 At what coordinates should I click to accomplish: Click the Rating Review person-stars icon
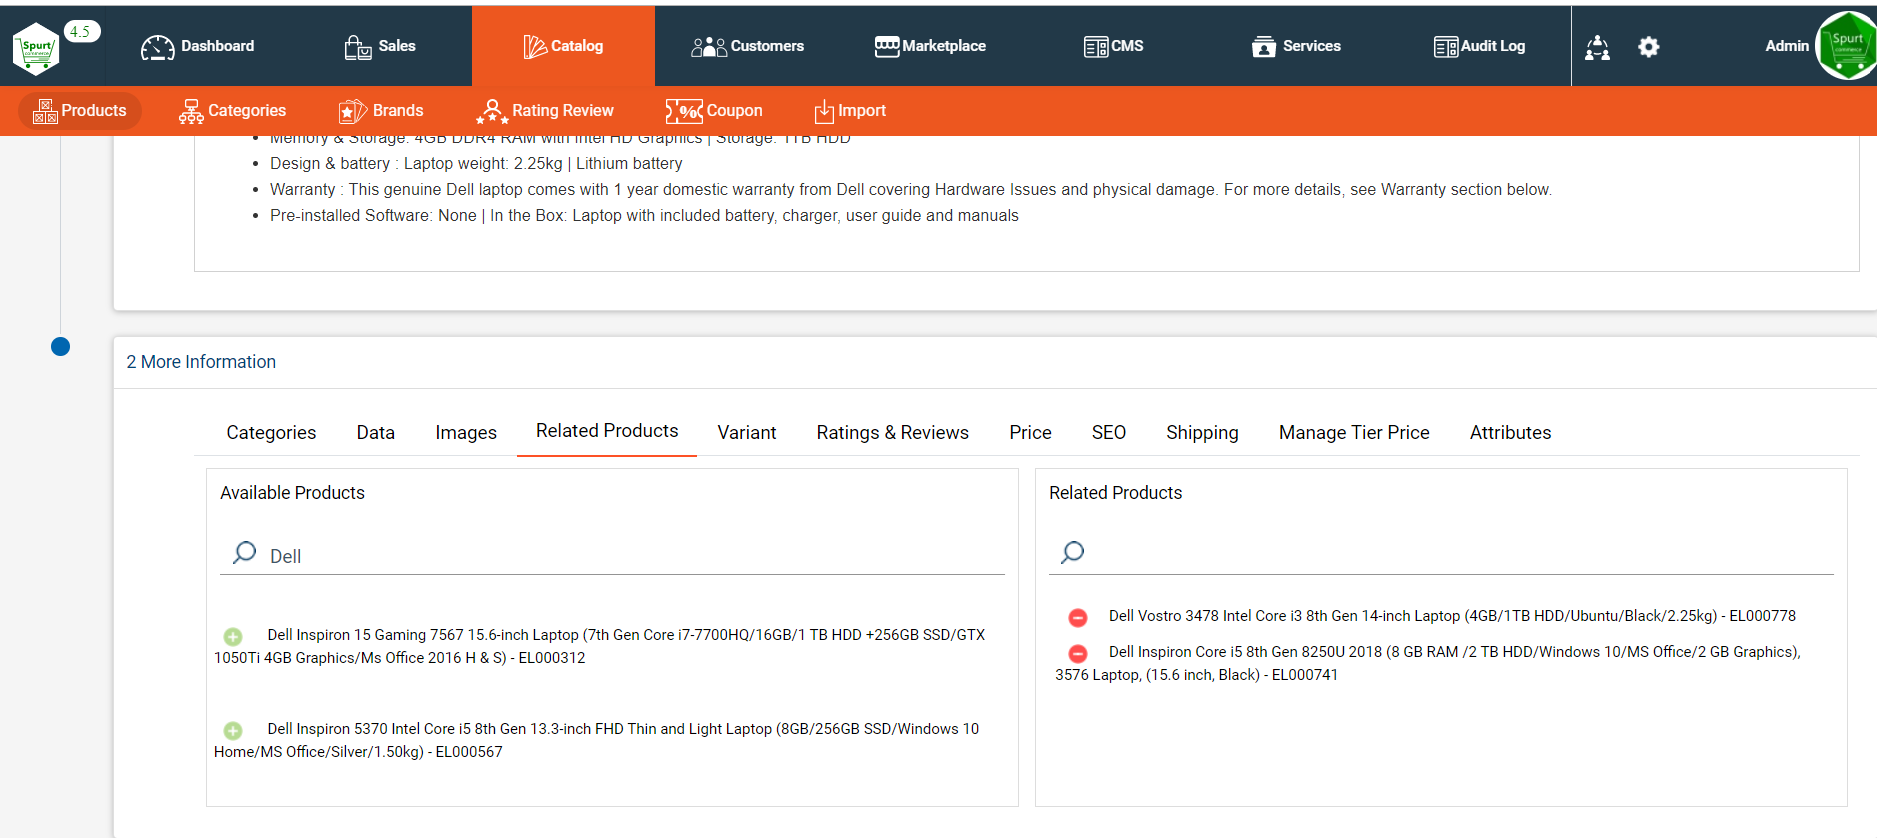[x=492, y=111]
